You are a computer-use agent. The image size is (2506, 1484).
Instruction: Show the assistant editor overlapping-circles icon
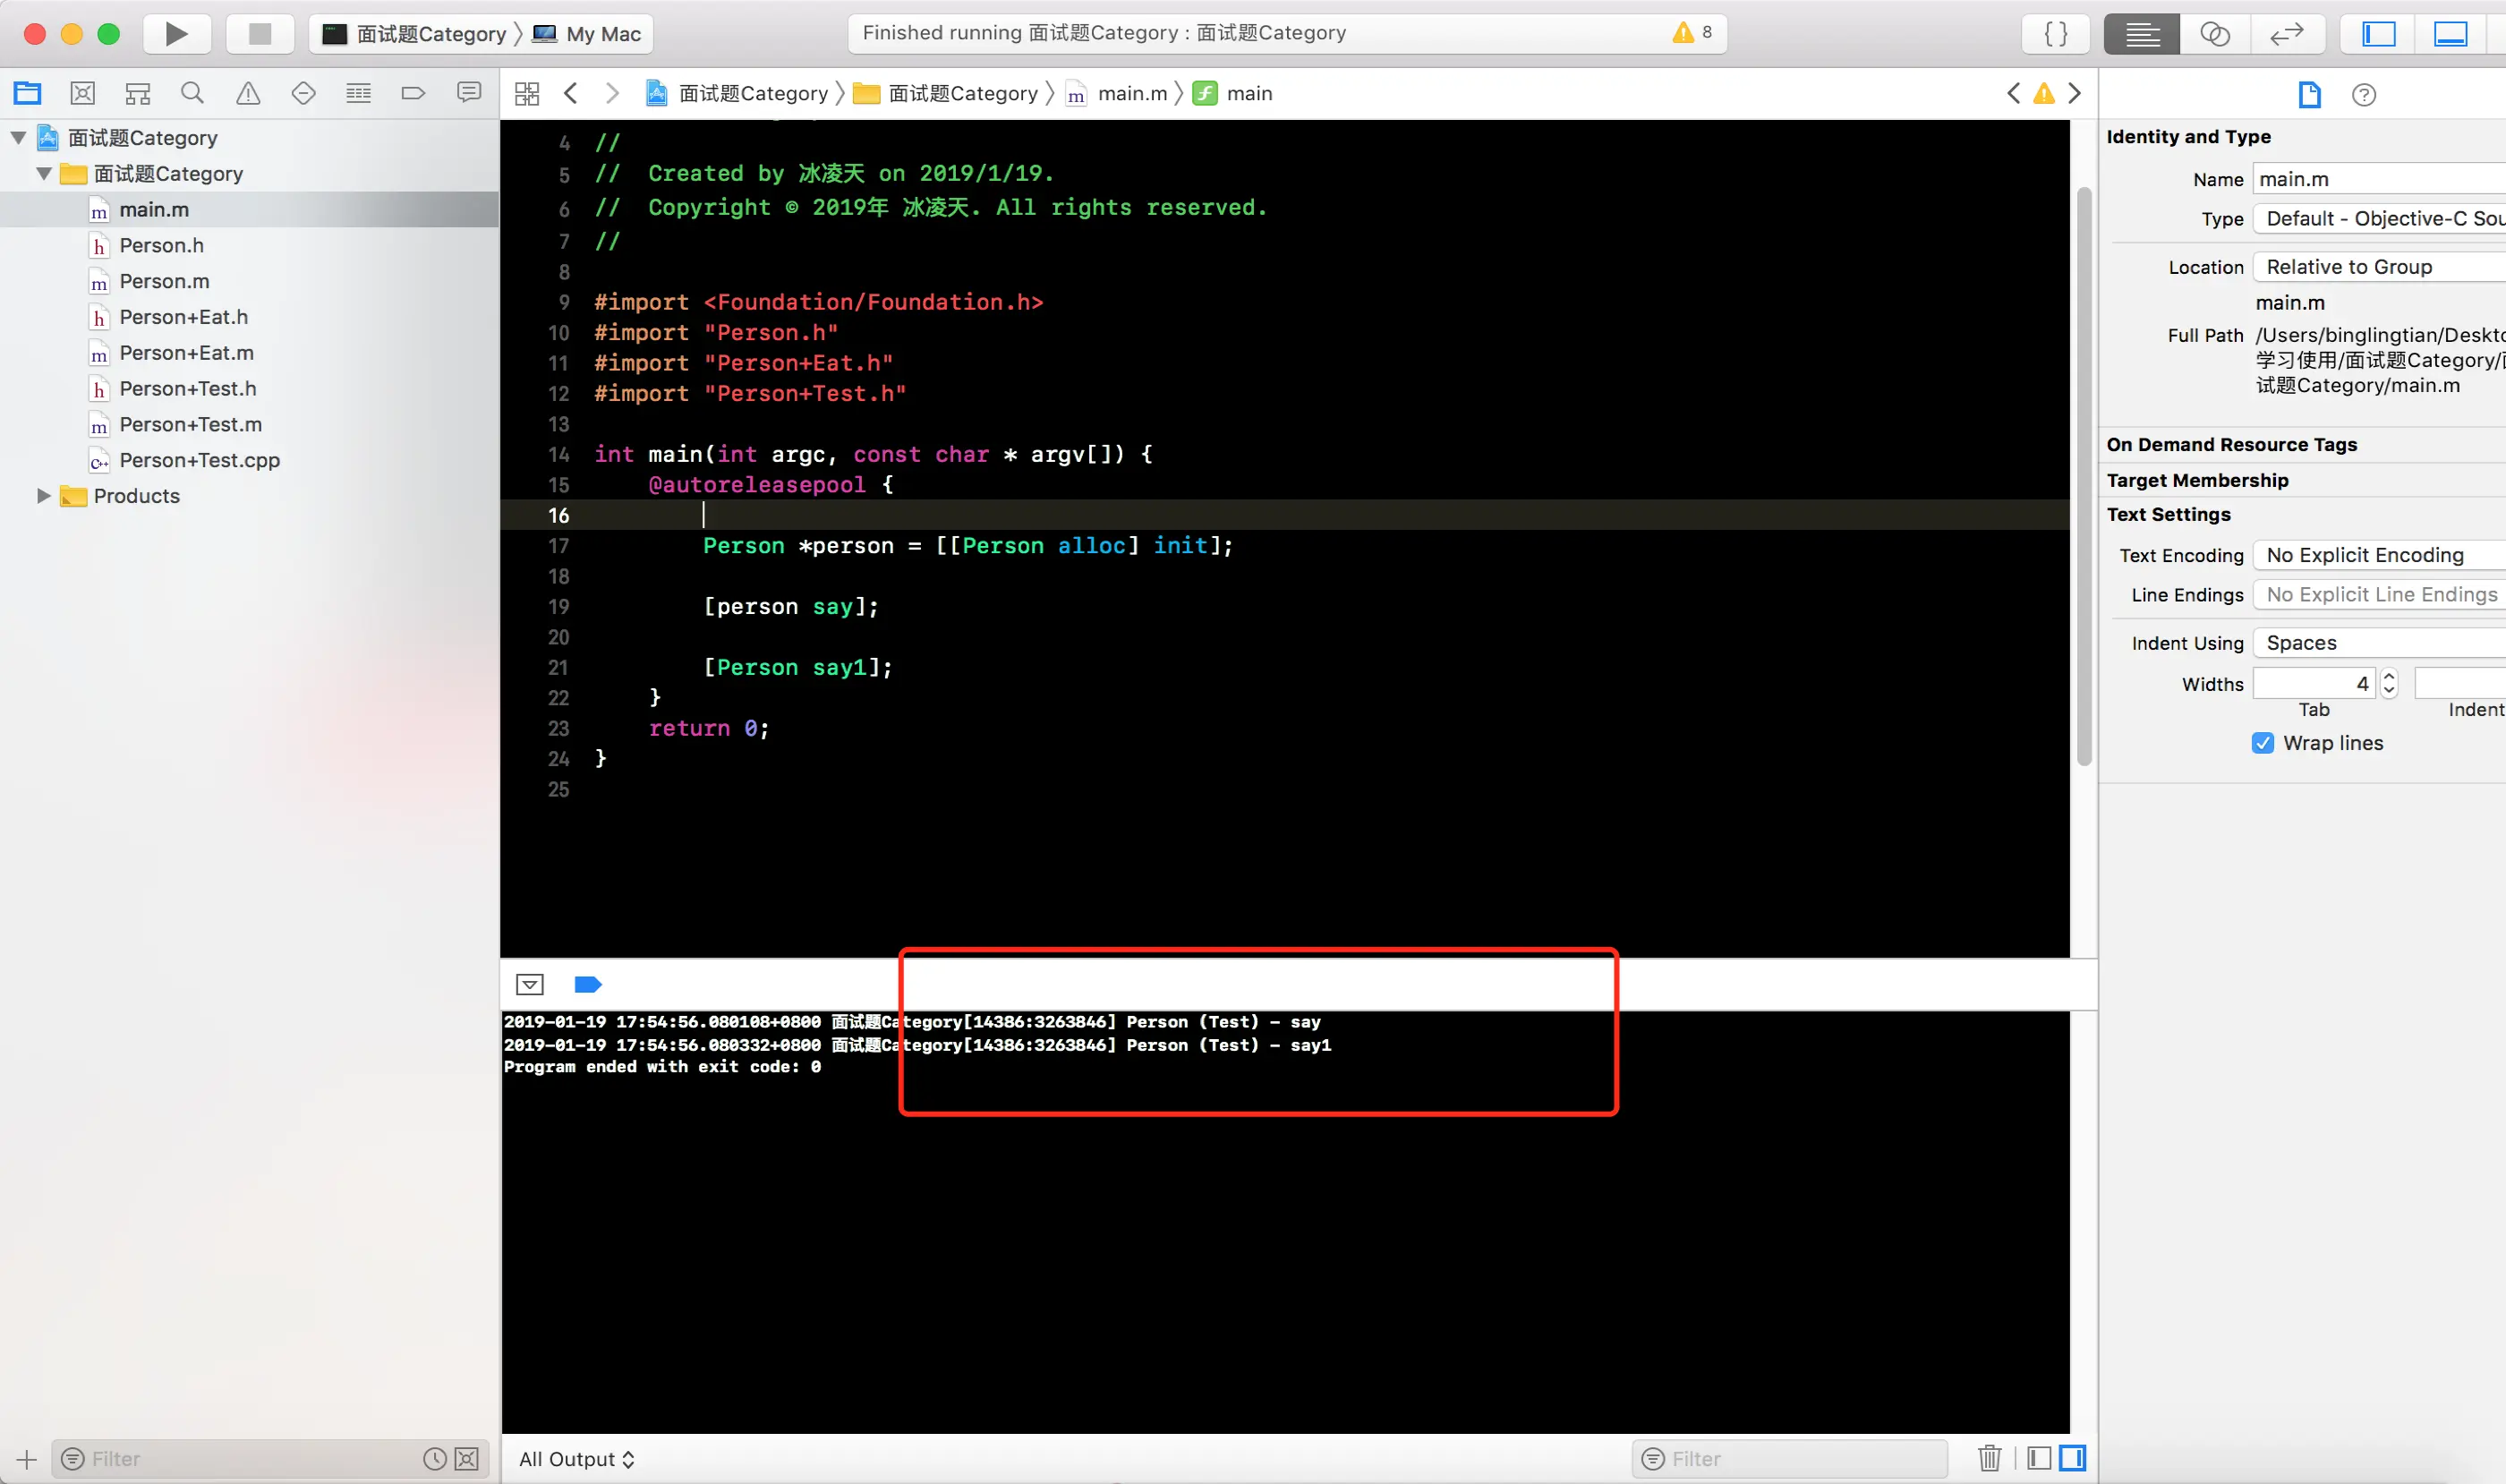pyautogui.click(x=2215, y=34)
